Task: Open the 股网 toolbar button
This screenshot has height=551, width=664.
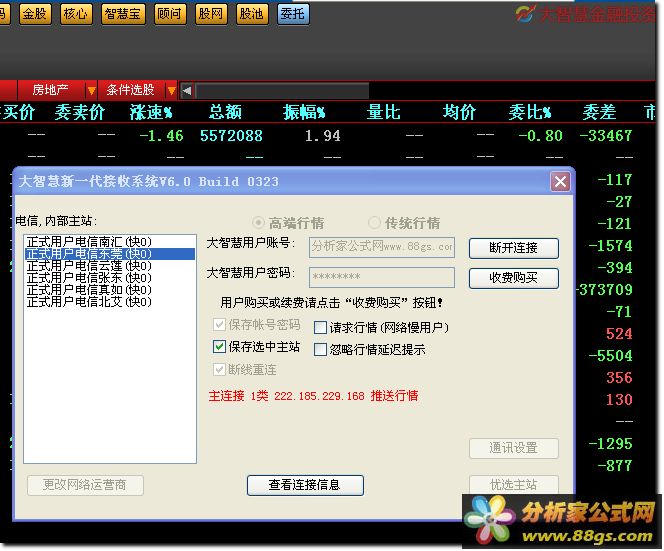Action: [211, 14]
